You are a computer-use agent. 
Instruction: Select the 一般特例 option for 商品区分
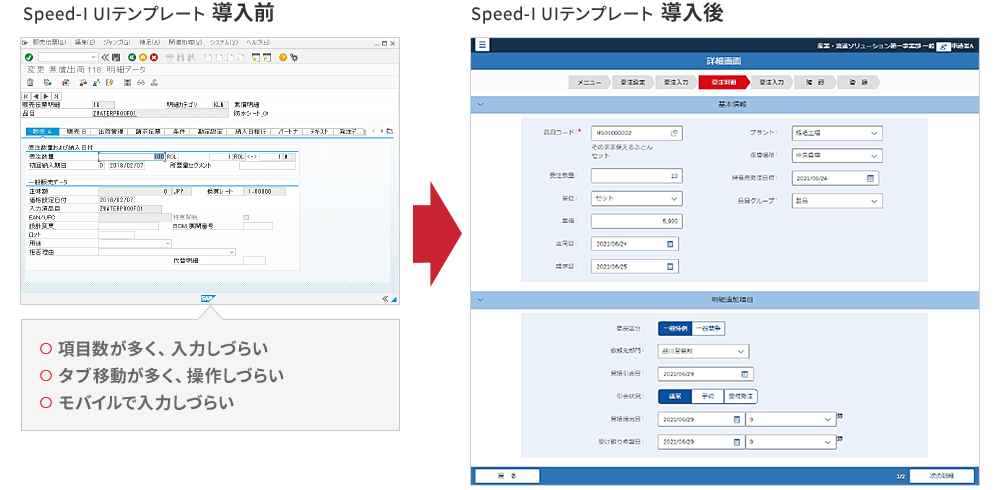pos(675,329)
